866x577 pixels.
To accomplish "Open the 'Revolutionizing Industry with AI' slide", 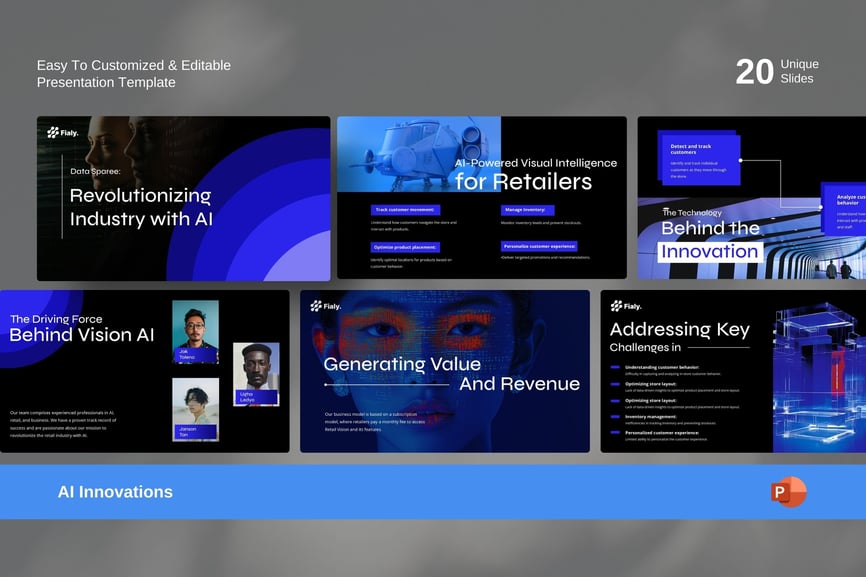I will [x=183, y=198].
